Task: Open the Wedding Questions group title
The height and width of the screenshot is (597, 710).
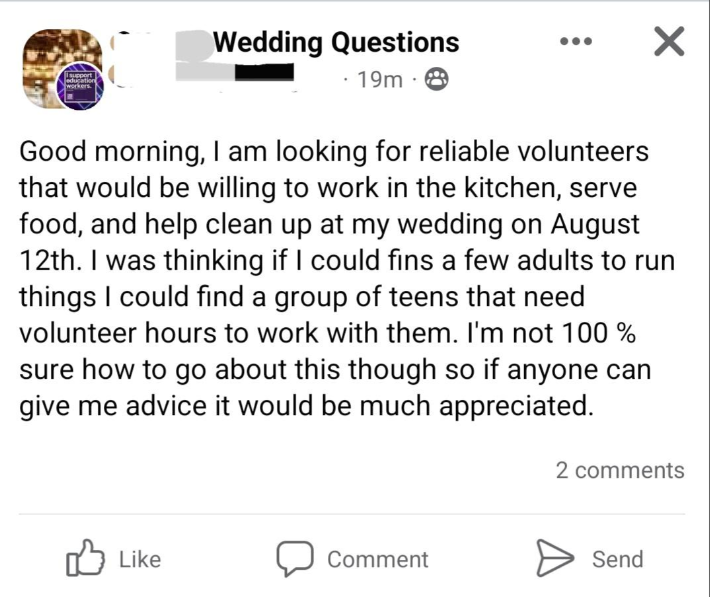Action: click(336, 43)
